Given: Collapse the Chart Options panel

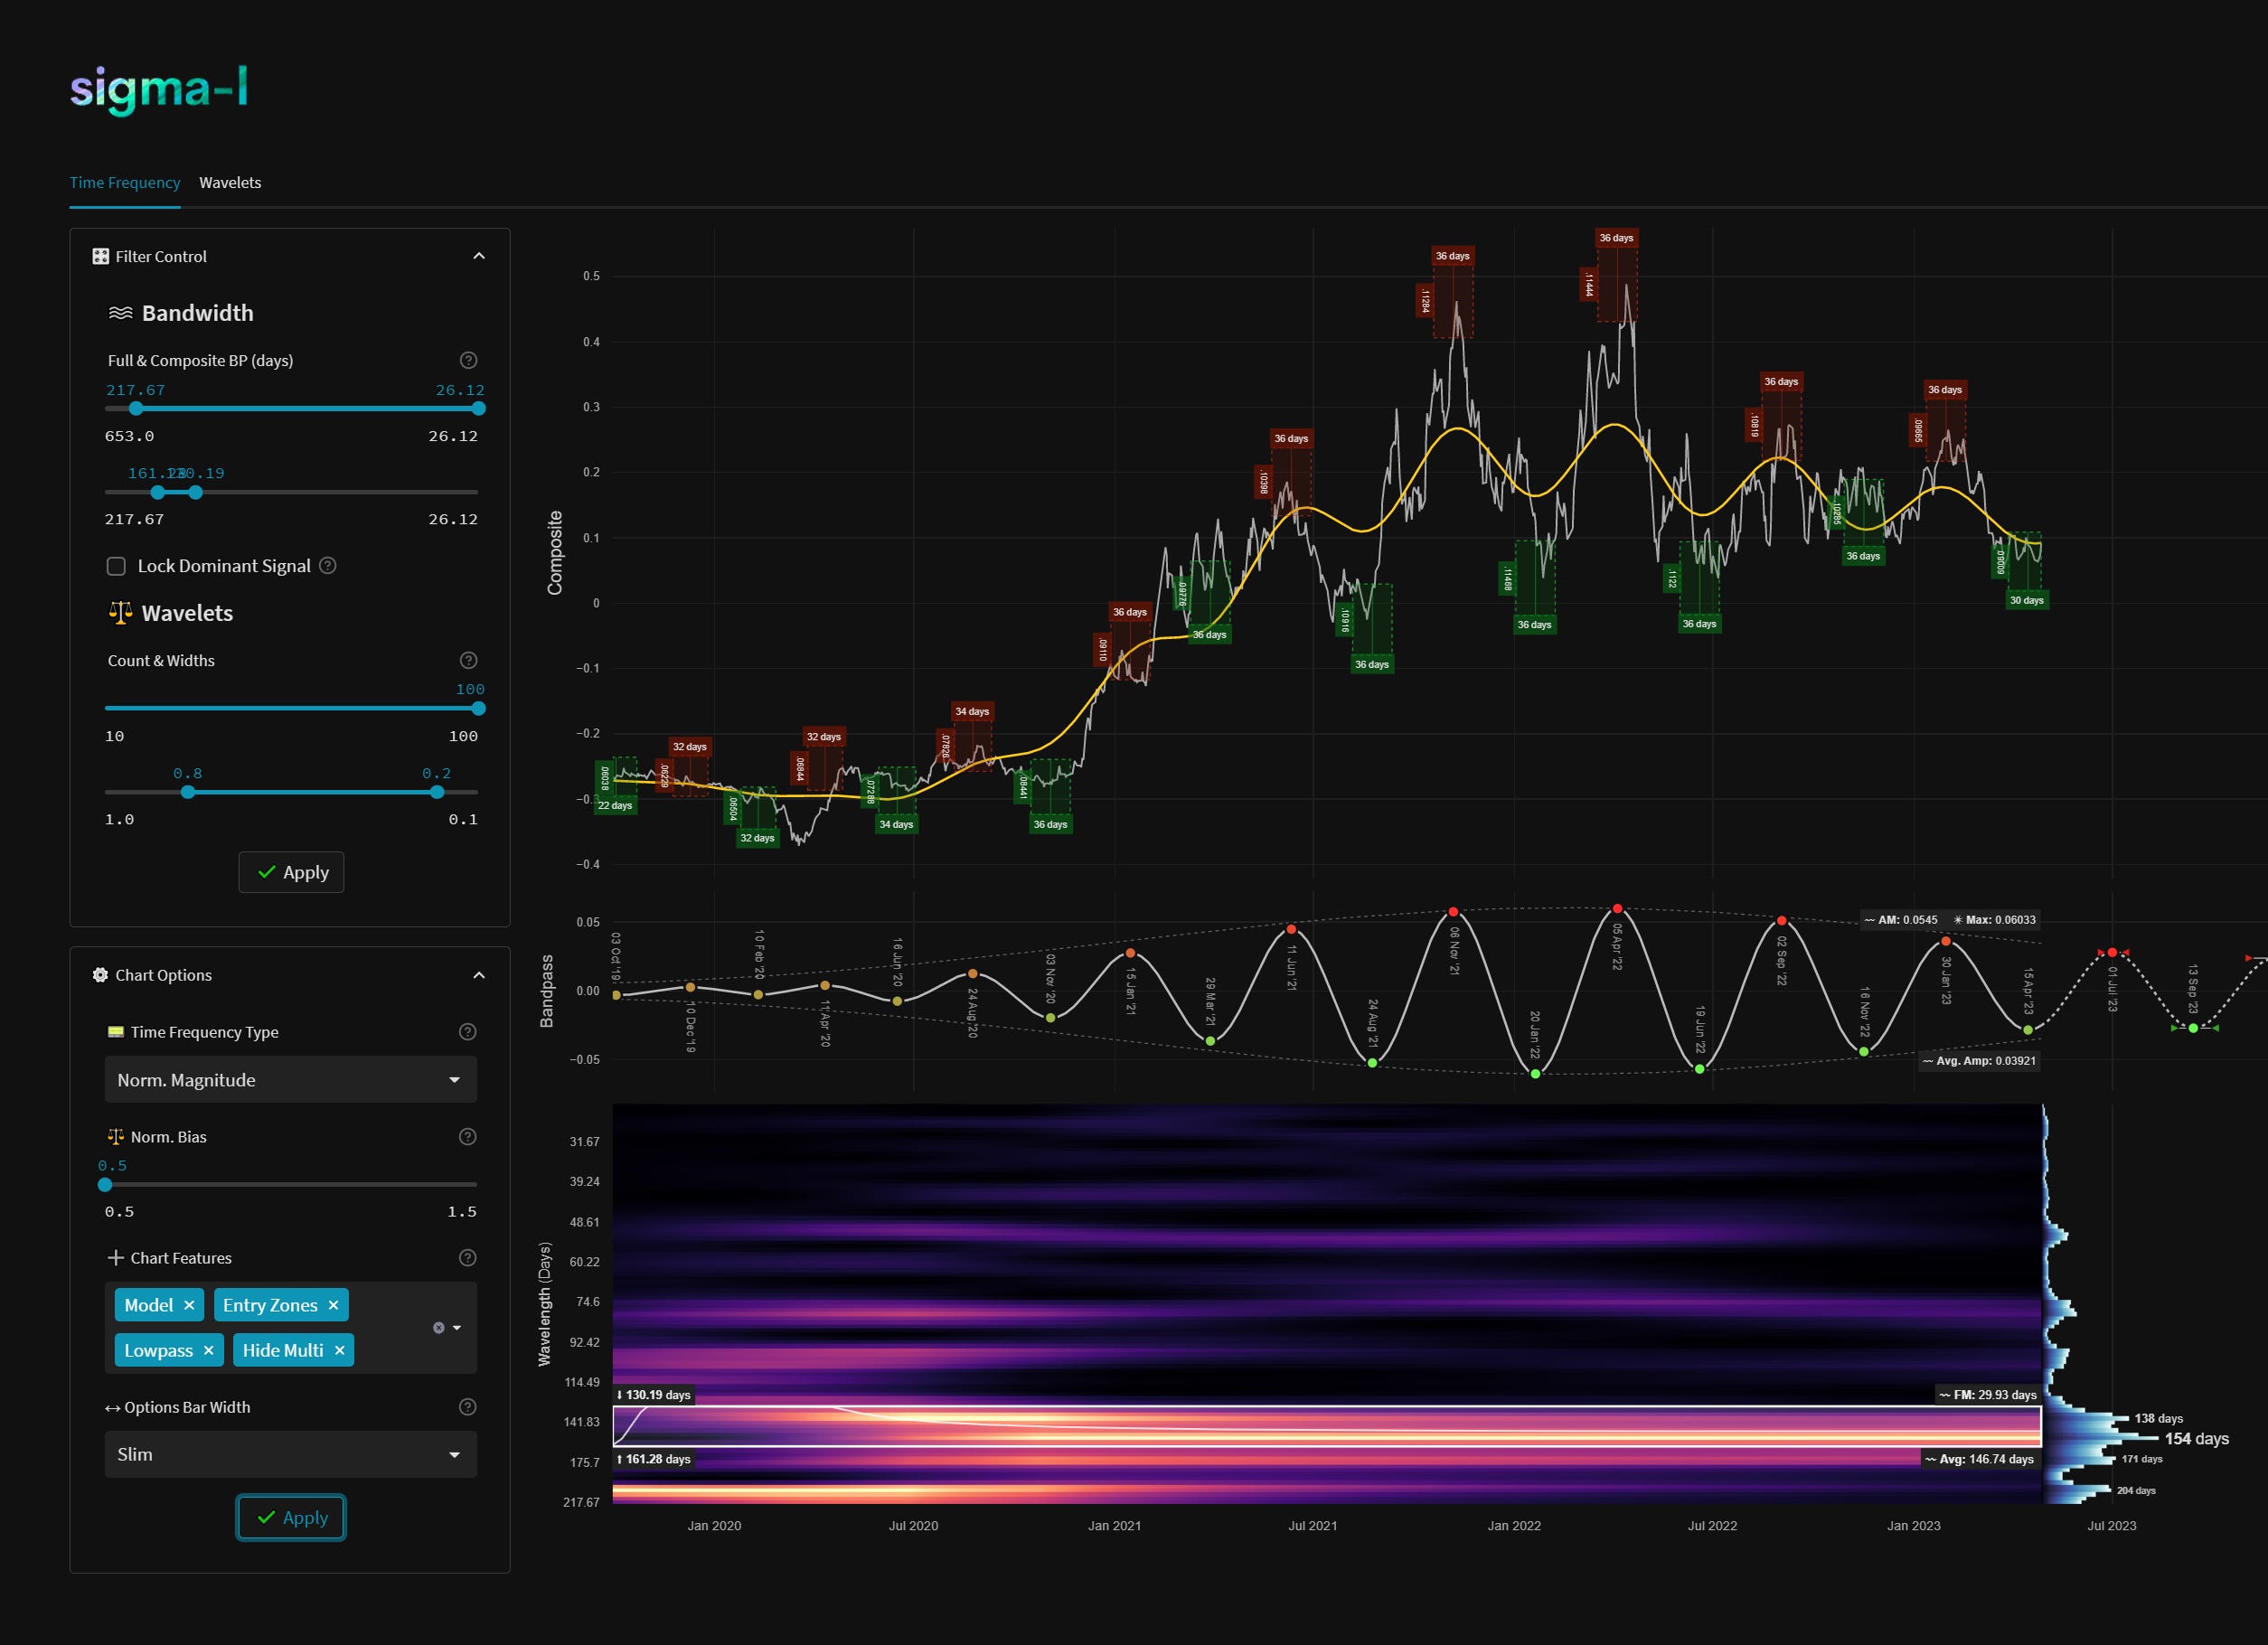Looking at the screenshot, I should click(479, 975).
